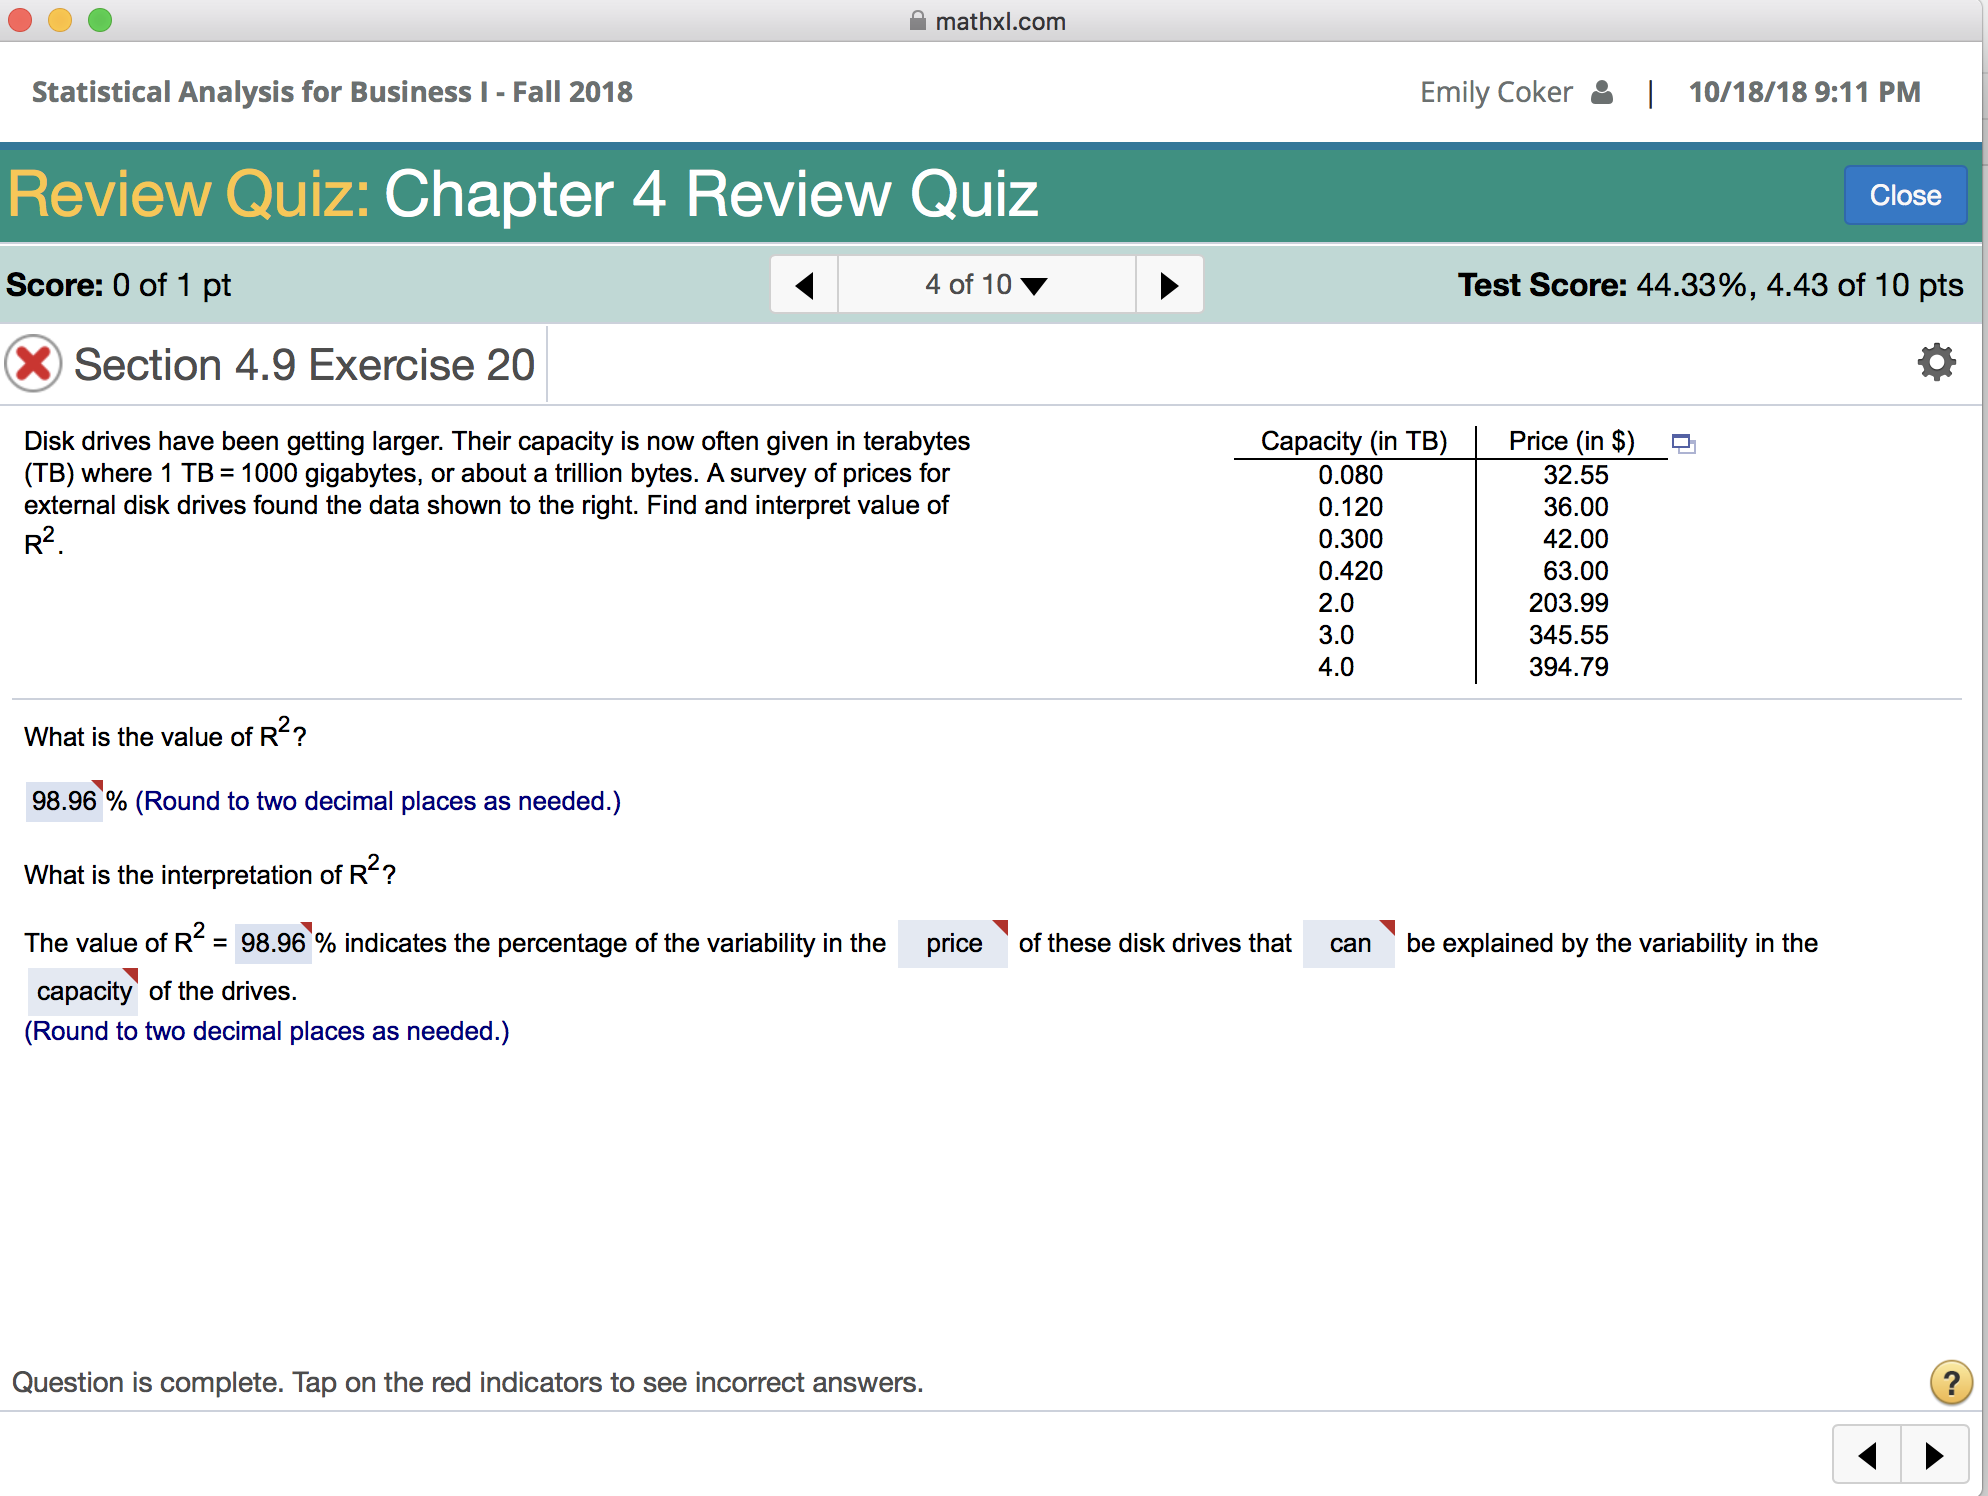Click the bottom-right next arrow
Screen dimensions: 1988x1496
[x=1933, y=1455]
